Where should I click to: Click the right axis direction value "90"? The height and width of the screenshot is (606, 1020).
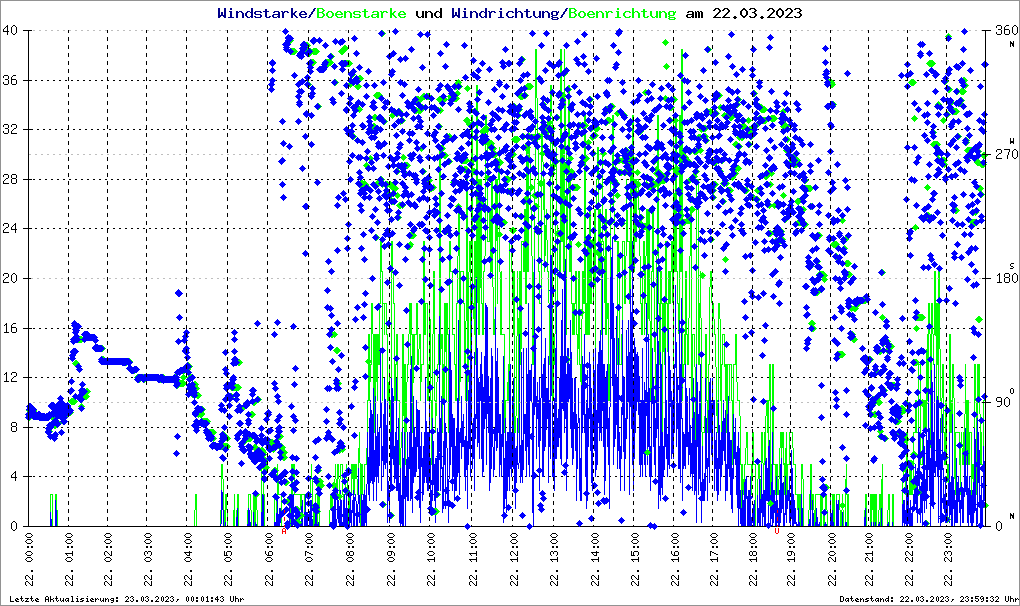[x=1002, y=402]
